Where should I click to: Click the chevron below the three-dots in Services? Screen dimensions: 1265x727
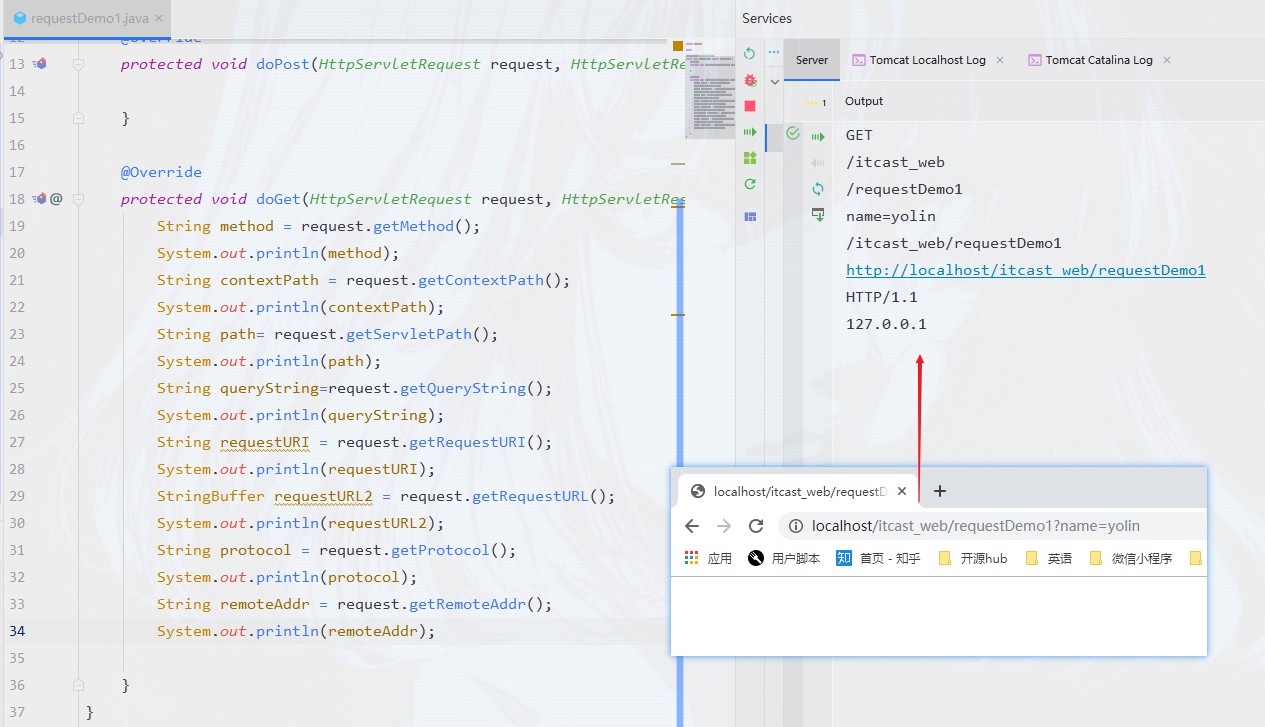pyautogui.click(x=774, y=82)
